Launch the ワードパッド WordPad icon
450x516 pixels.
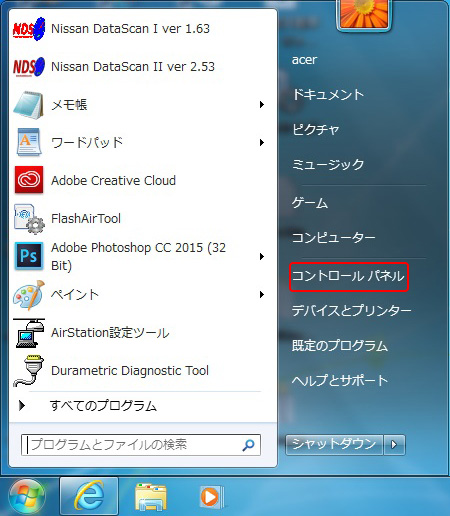click(29, 142)
